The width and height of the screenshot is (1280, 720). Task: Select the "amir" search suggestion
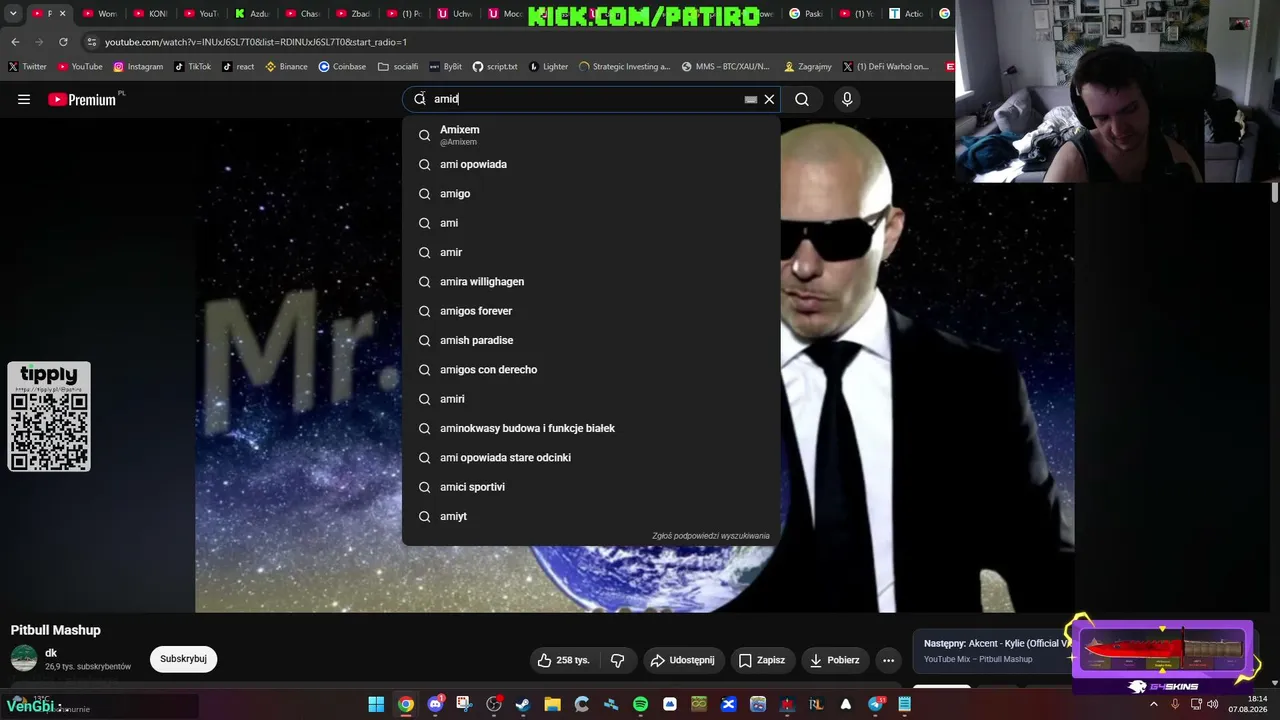591,252
